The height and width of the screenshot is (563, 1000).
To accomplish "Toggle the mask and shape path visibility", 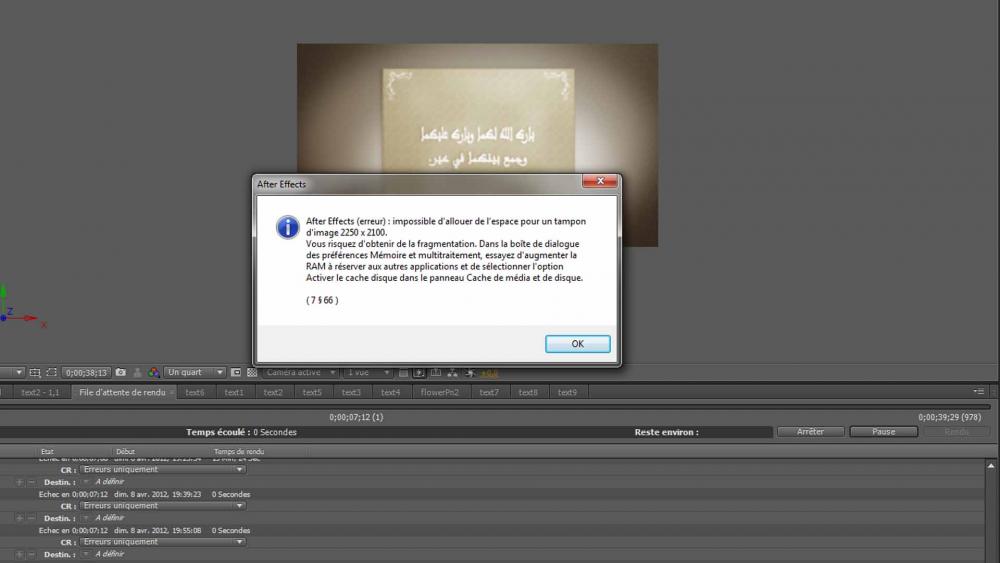I will pos(52,372).
